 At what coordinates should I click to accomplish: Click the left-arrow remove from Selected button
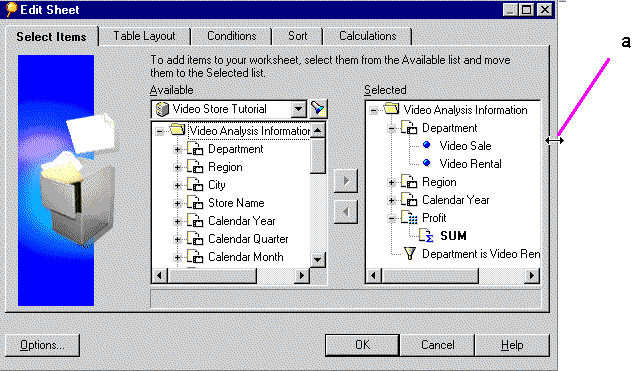tap(345, 211)
